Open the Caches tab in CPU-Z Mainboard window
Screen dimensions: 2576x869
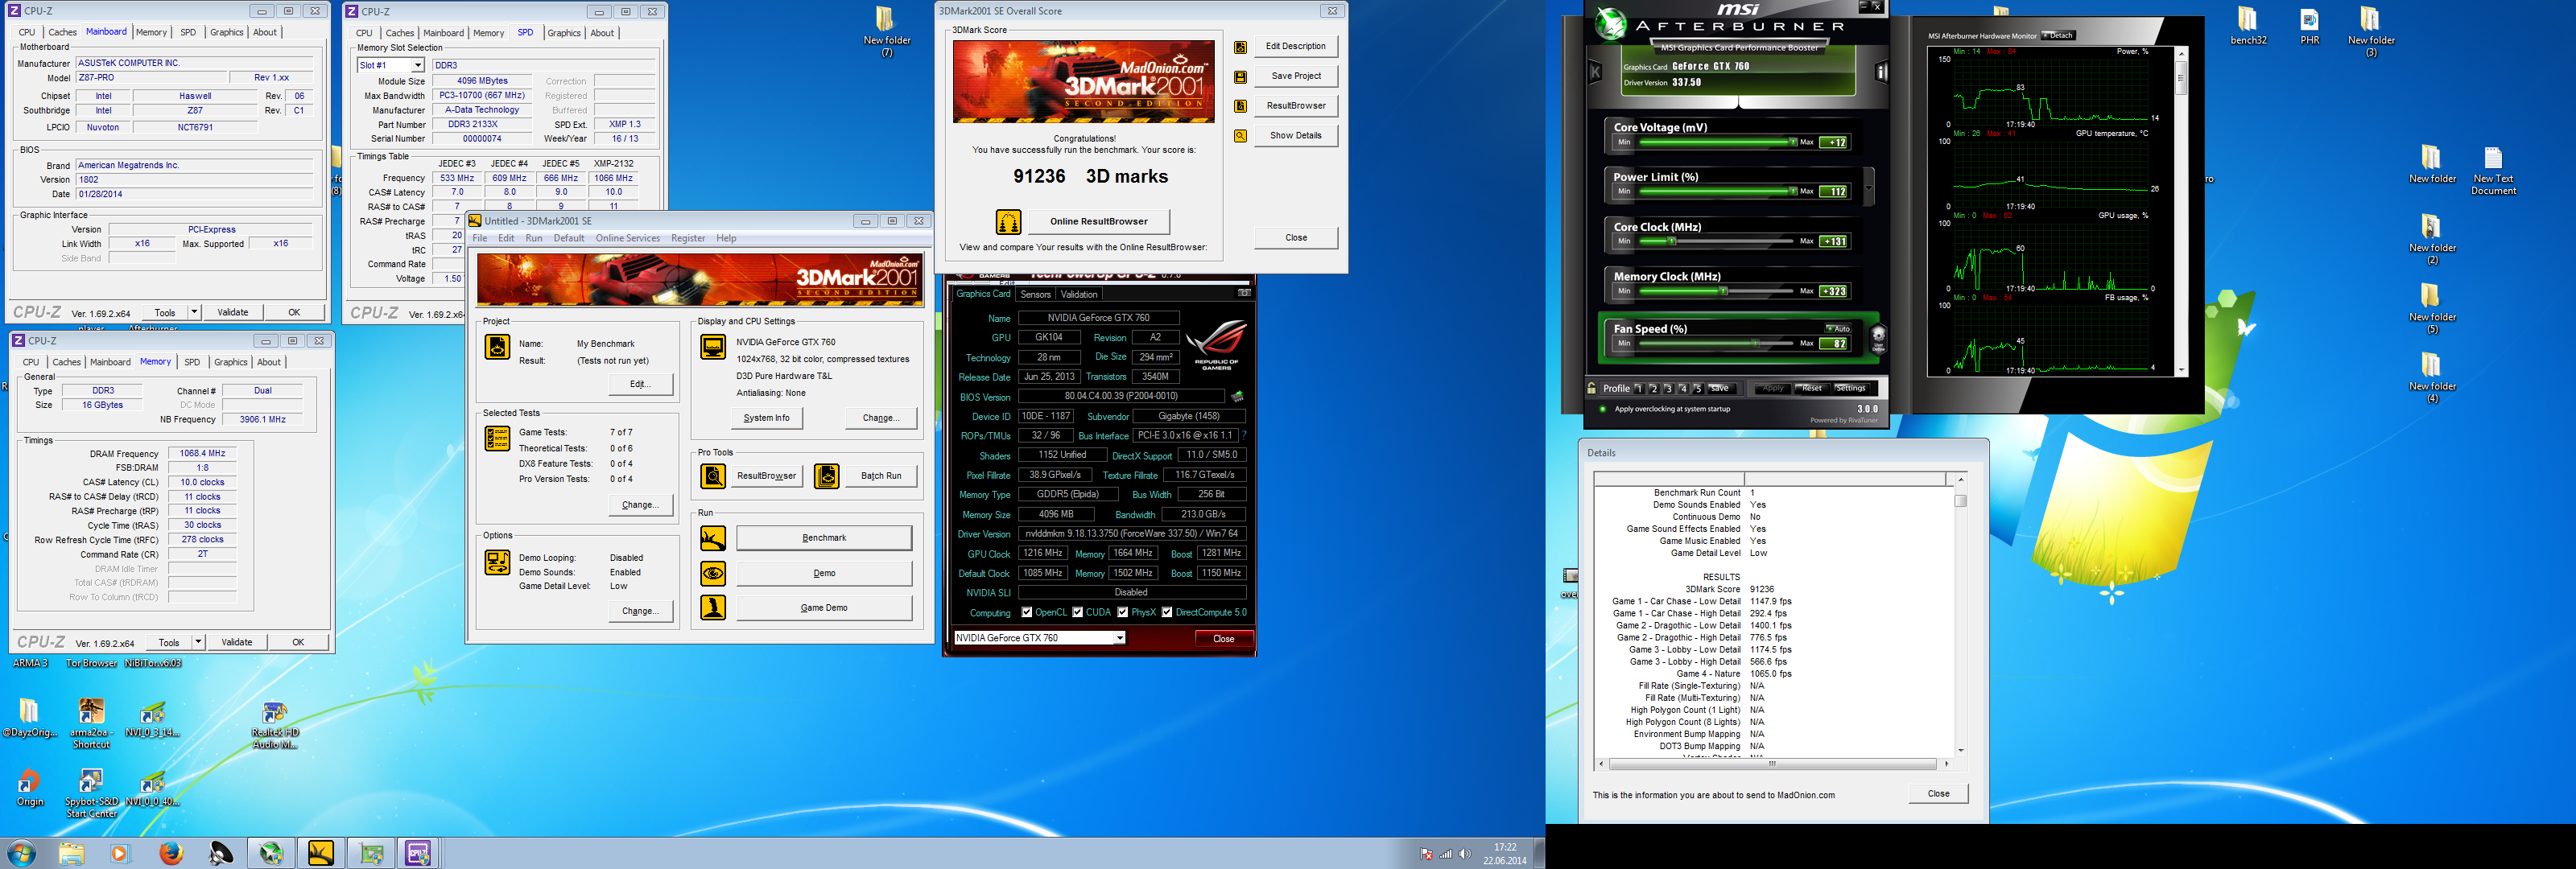(x=63, y=32)
